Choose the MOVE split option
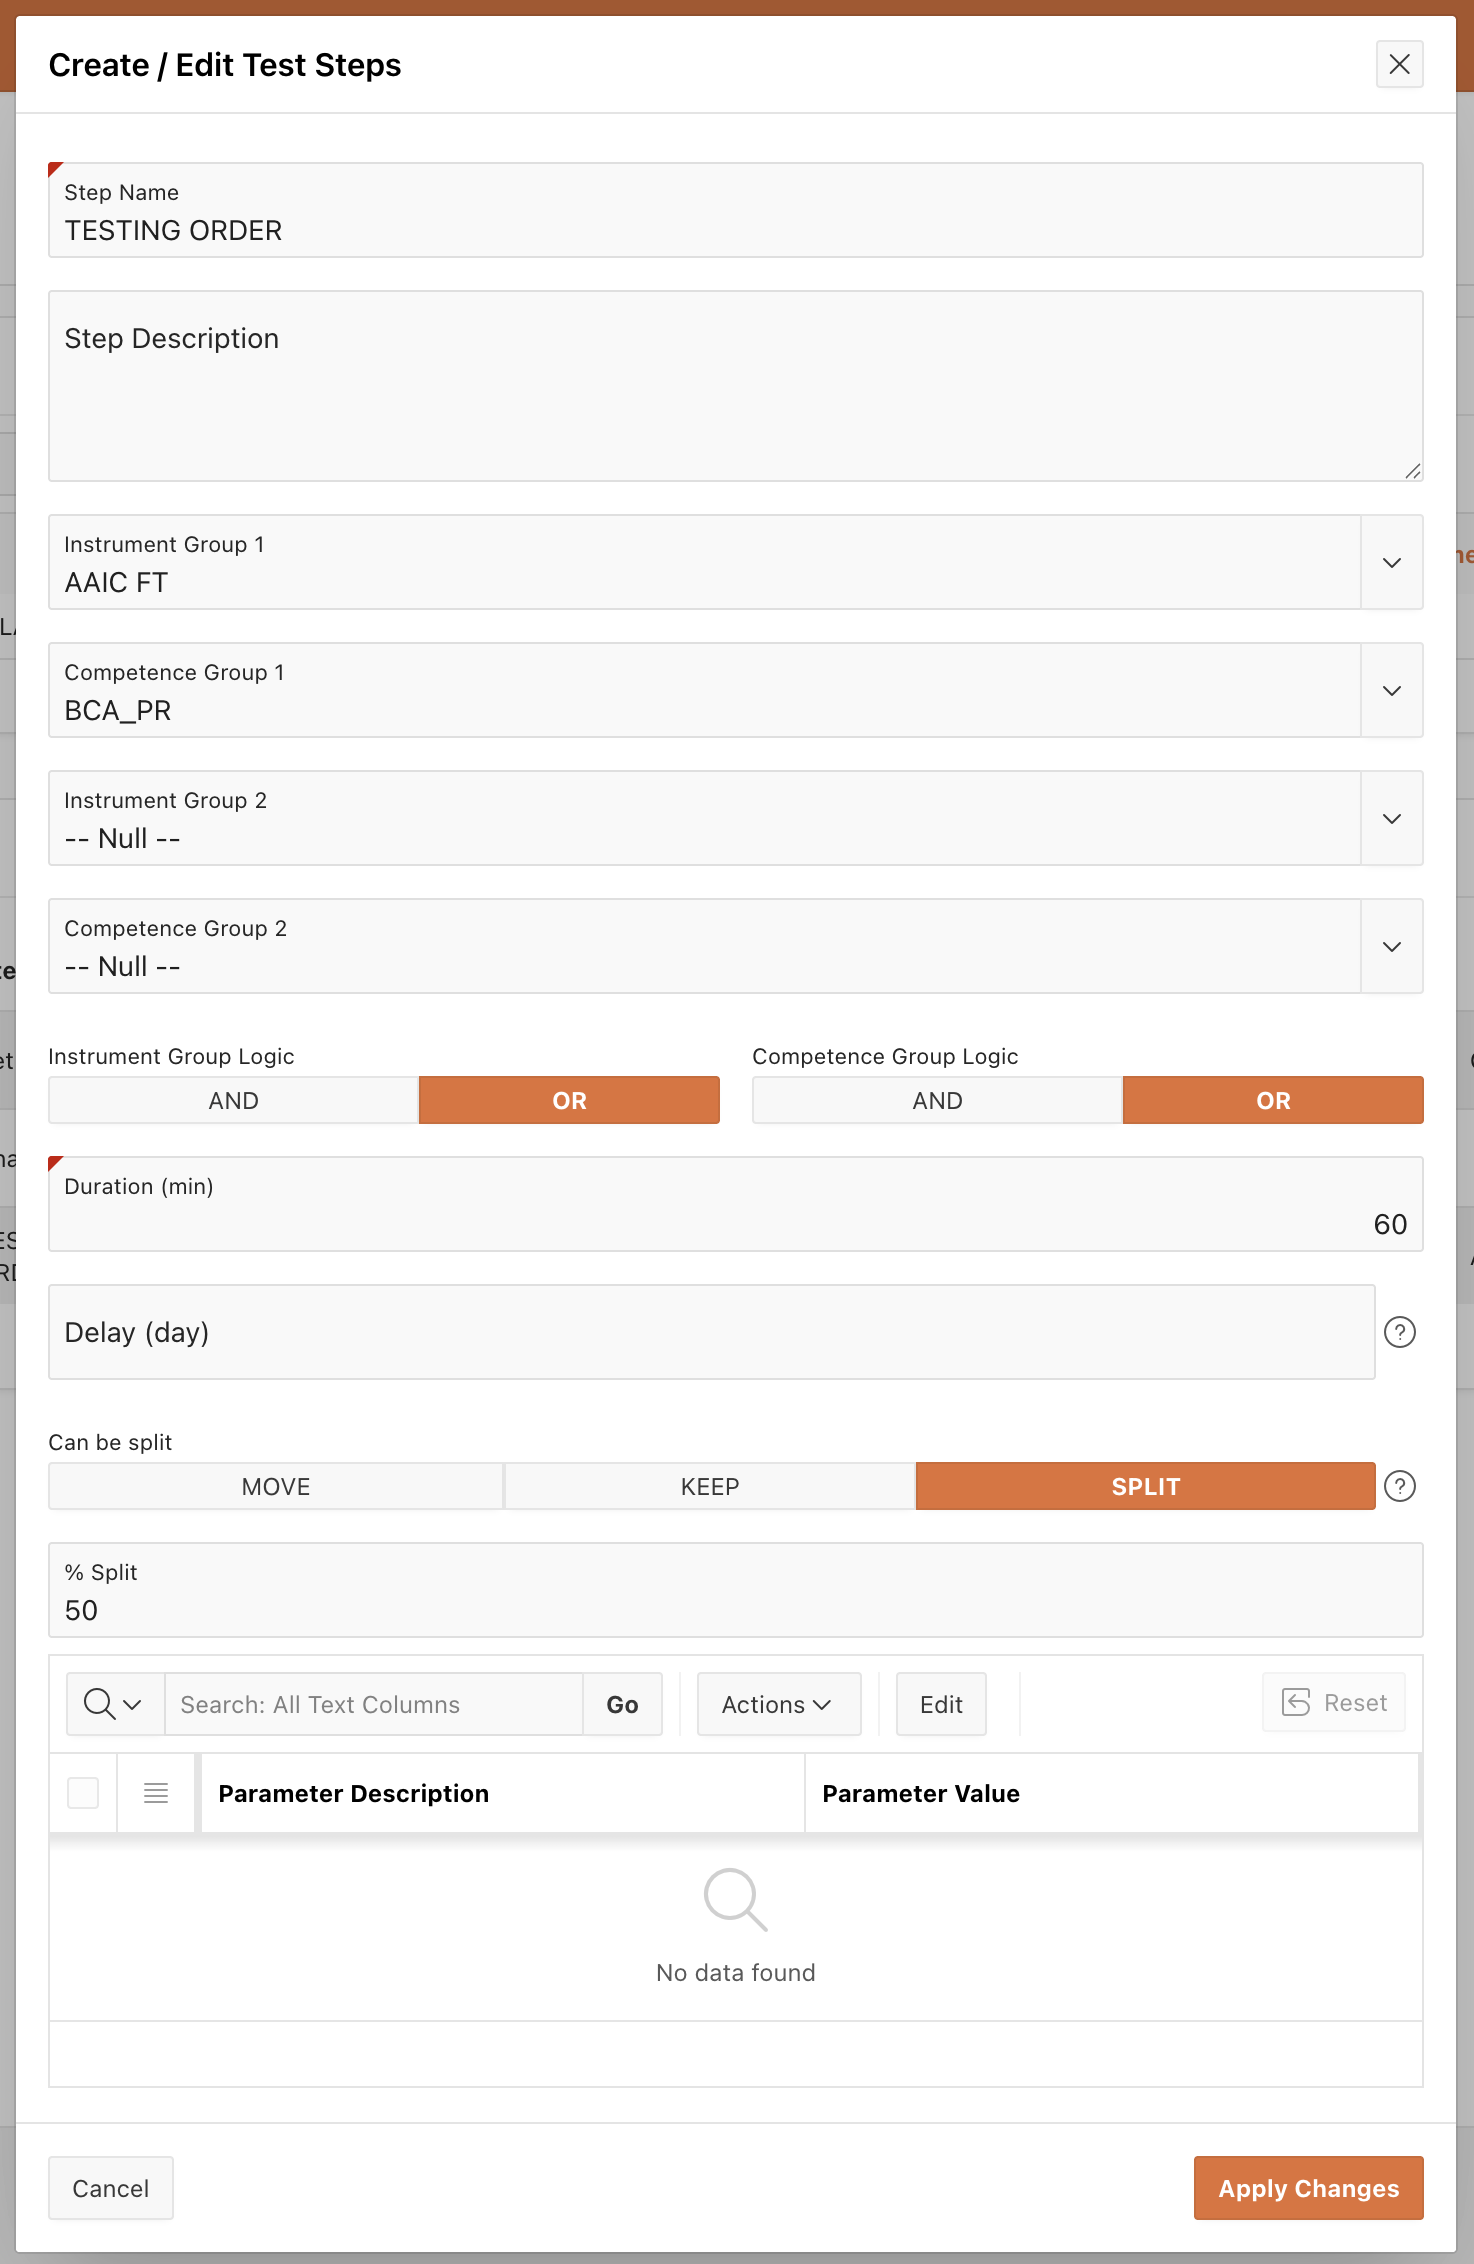The height and width of the screenshot is (2264, 1474). pyautogui.click(x=275, y=1486)
